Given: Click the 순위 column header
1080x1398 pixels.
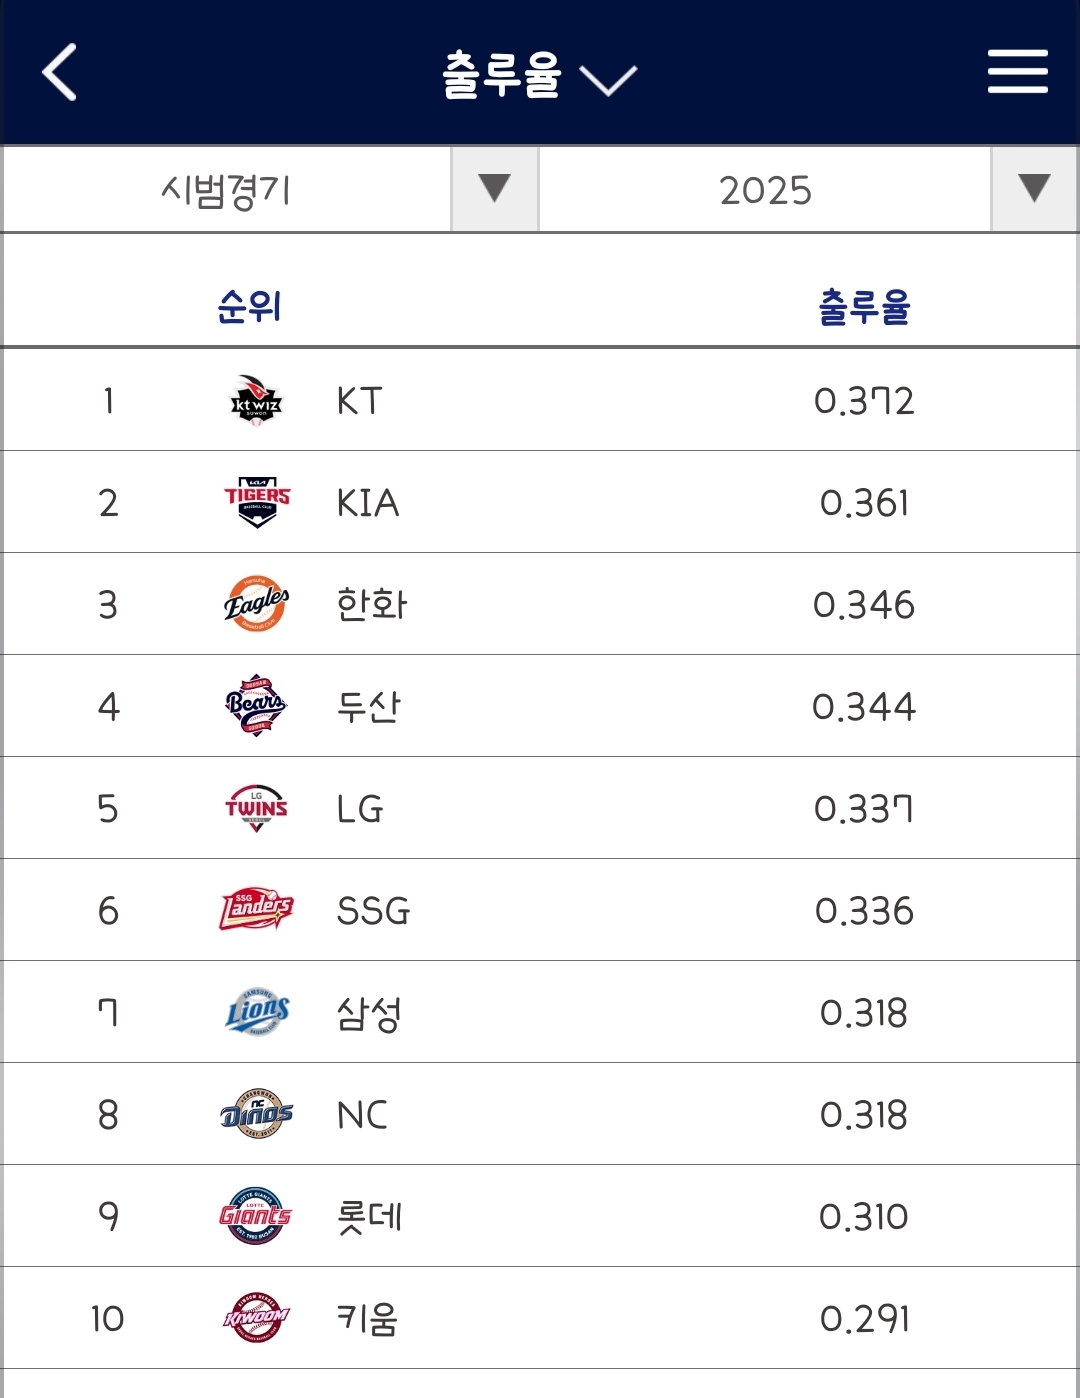Looking at the screenshot, I should point(249,307).
